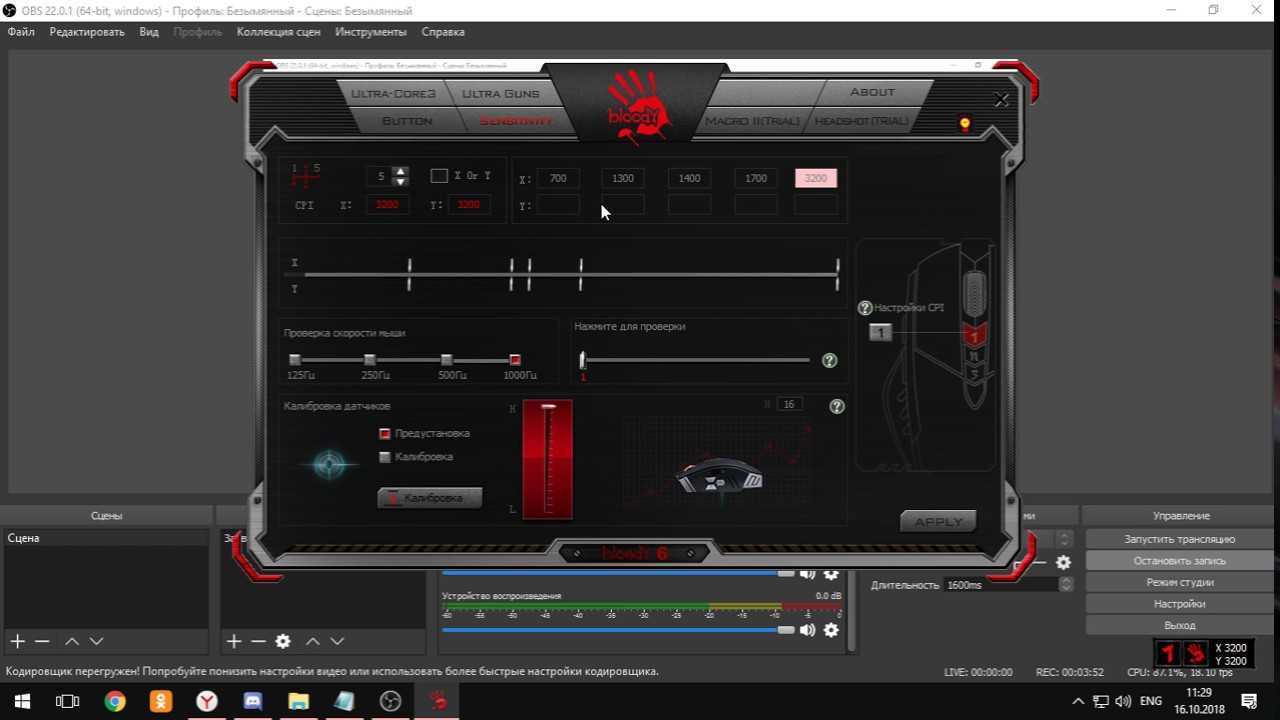Select the highlighted 3200 CPI preset
1280x720 pixels.
tap(816, 178)
